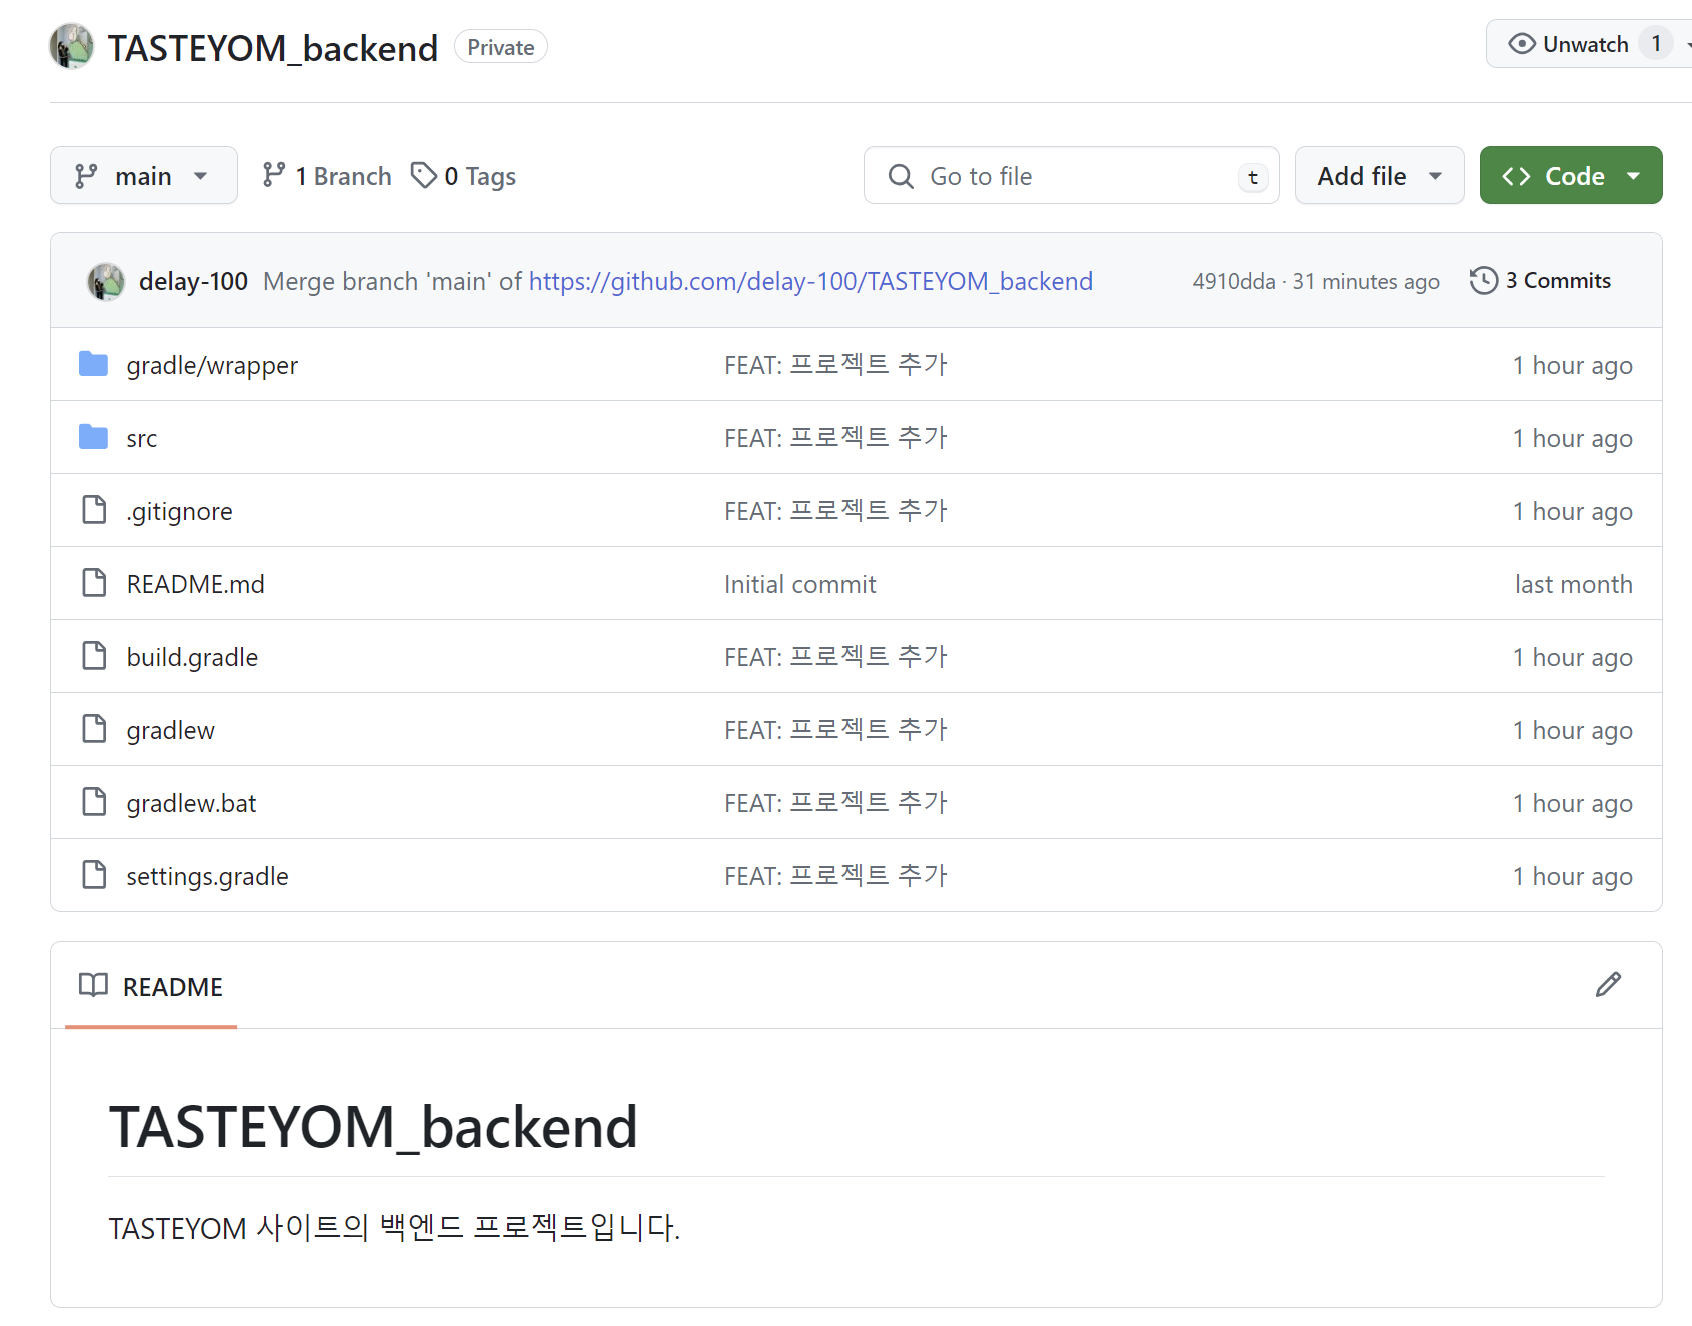Click the .gitignore file icon

(x=94, y=510)
